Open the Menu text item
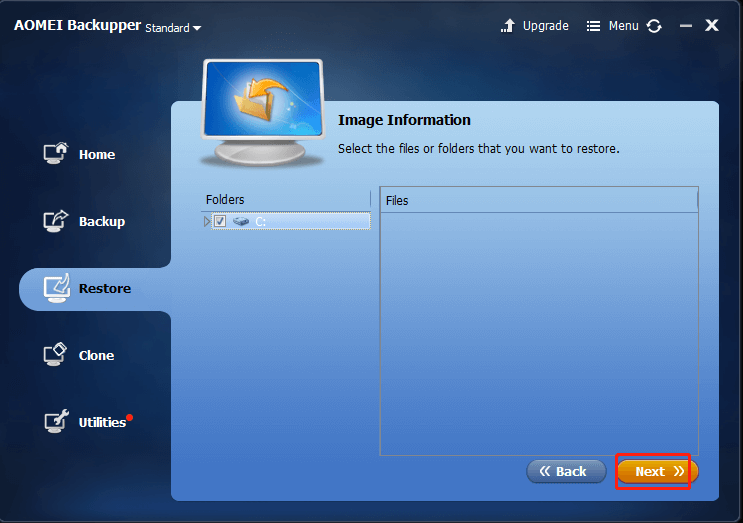743x523 pixels. (x=624, y=26)
